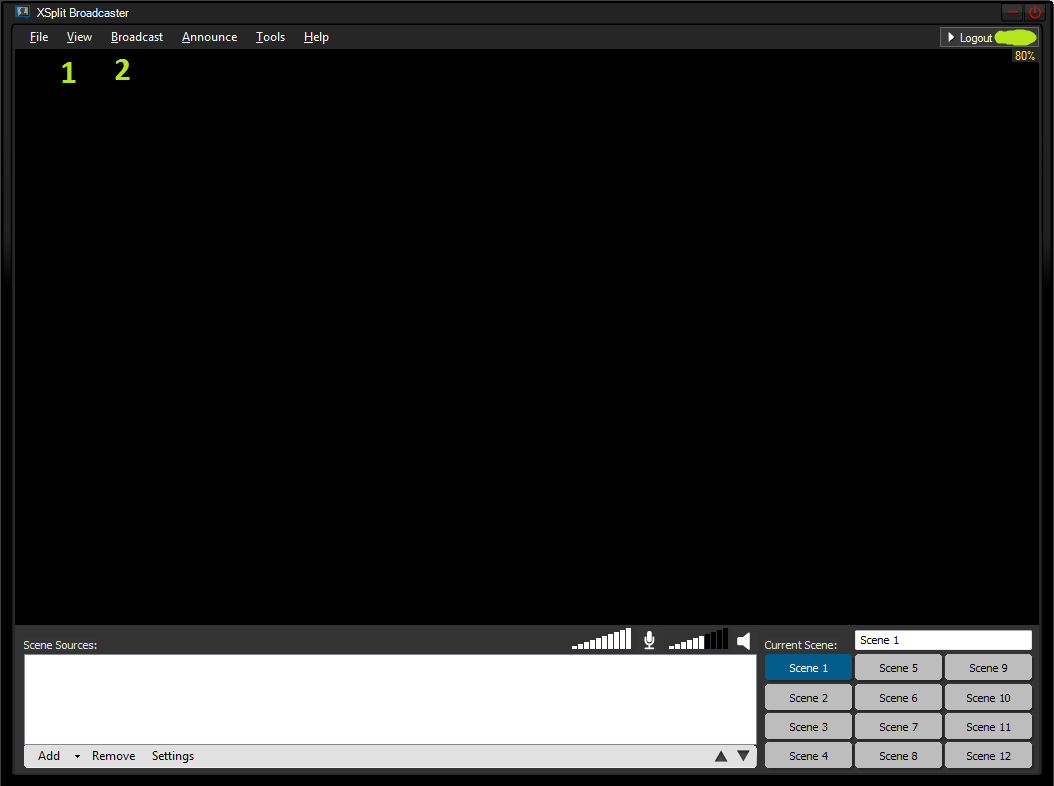
Task: Expand the Add source dropdown arrow
Action: [x=77, y=757]
